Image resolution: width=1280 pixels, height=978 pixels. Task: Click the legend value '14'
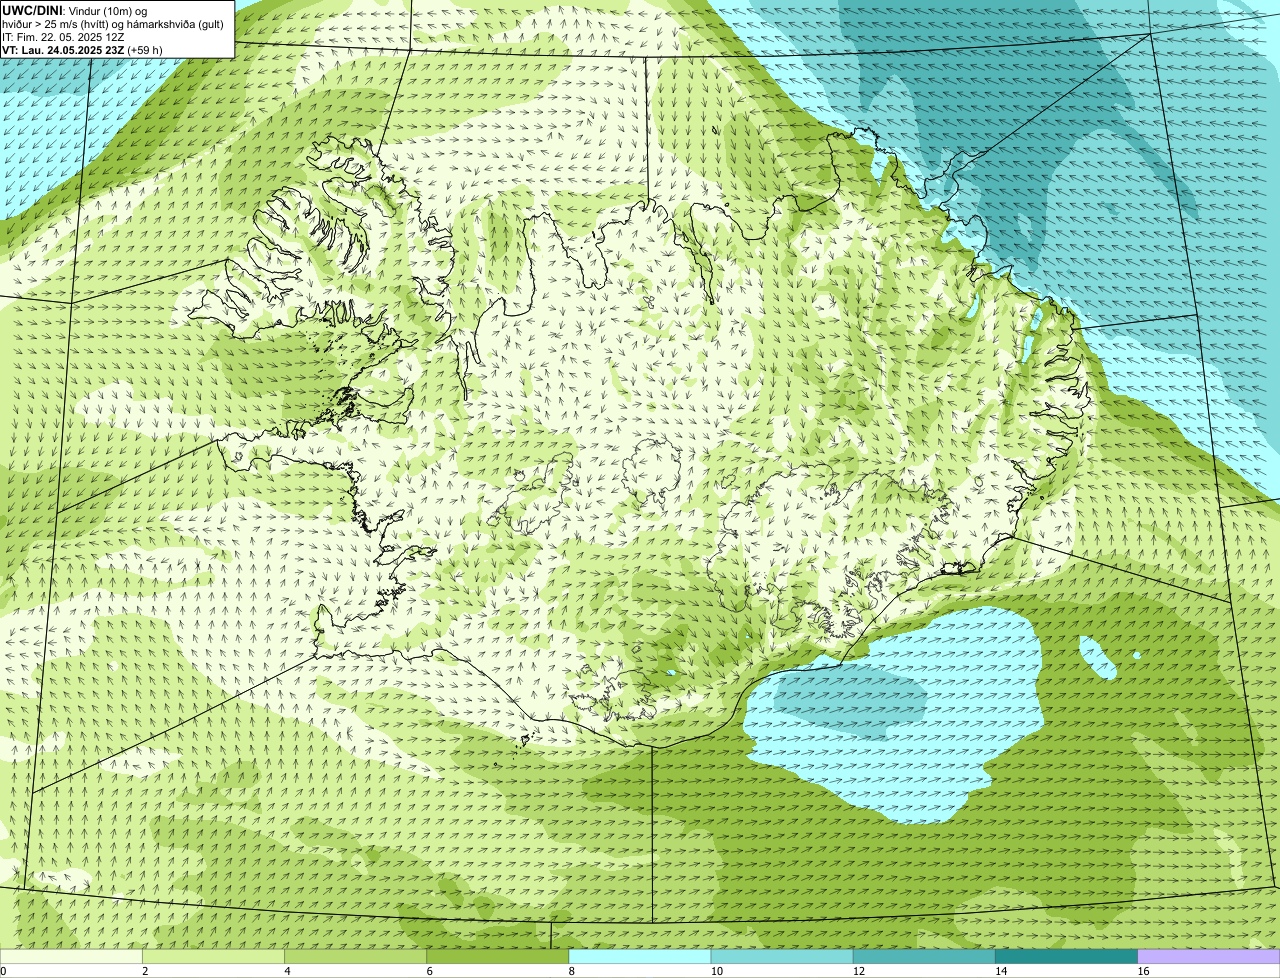[1001, 971]
